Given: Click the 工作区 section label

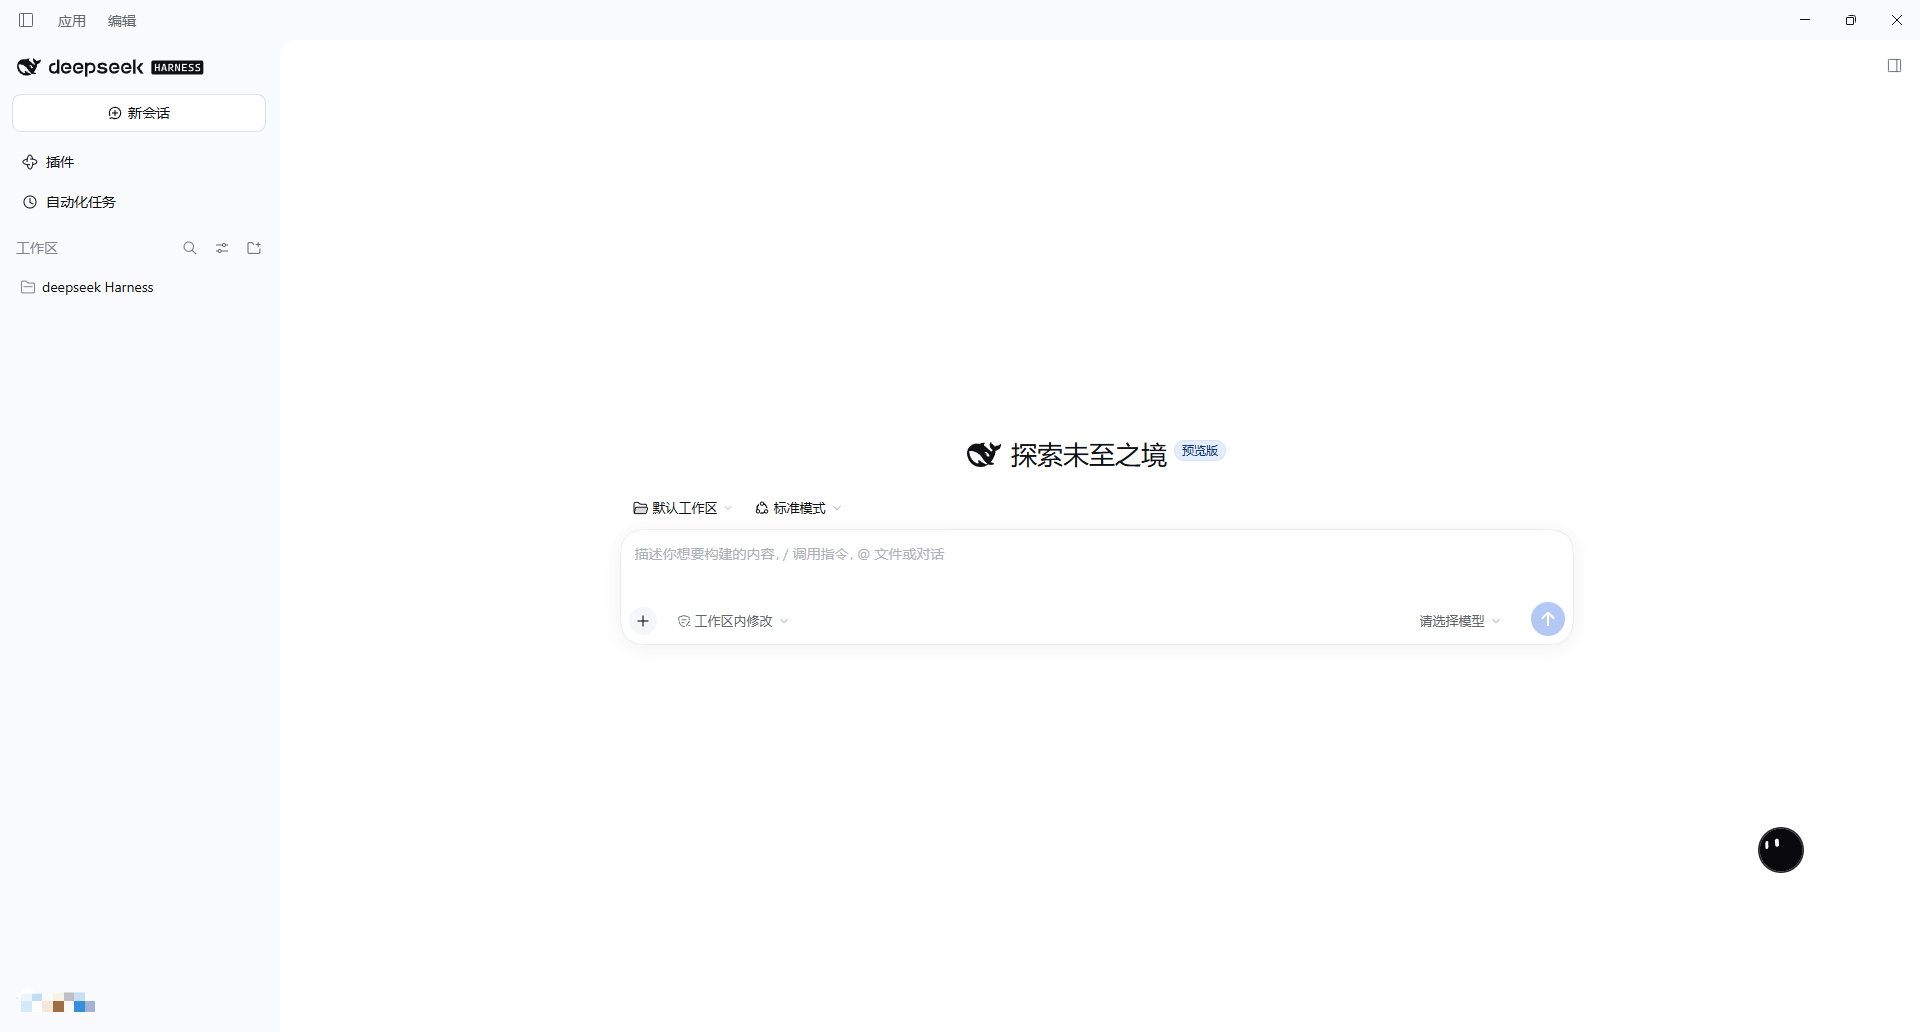Looking at the screenshot, I should 37,248.
